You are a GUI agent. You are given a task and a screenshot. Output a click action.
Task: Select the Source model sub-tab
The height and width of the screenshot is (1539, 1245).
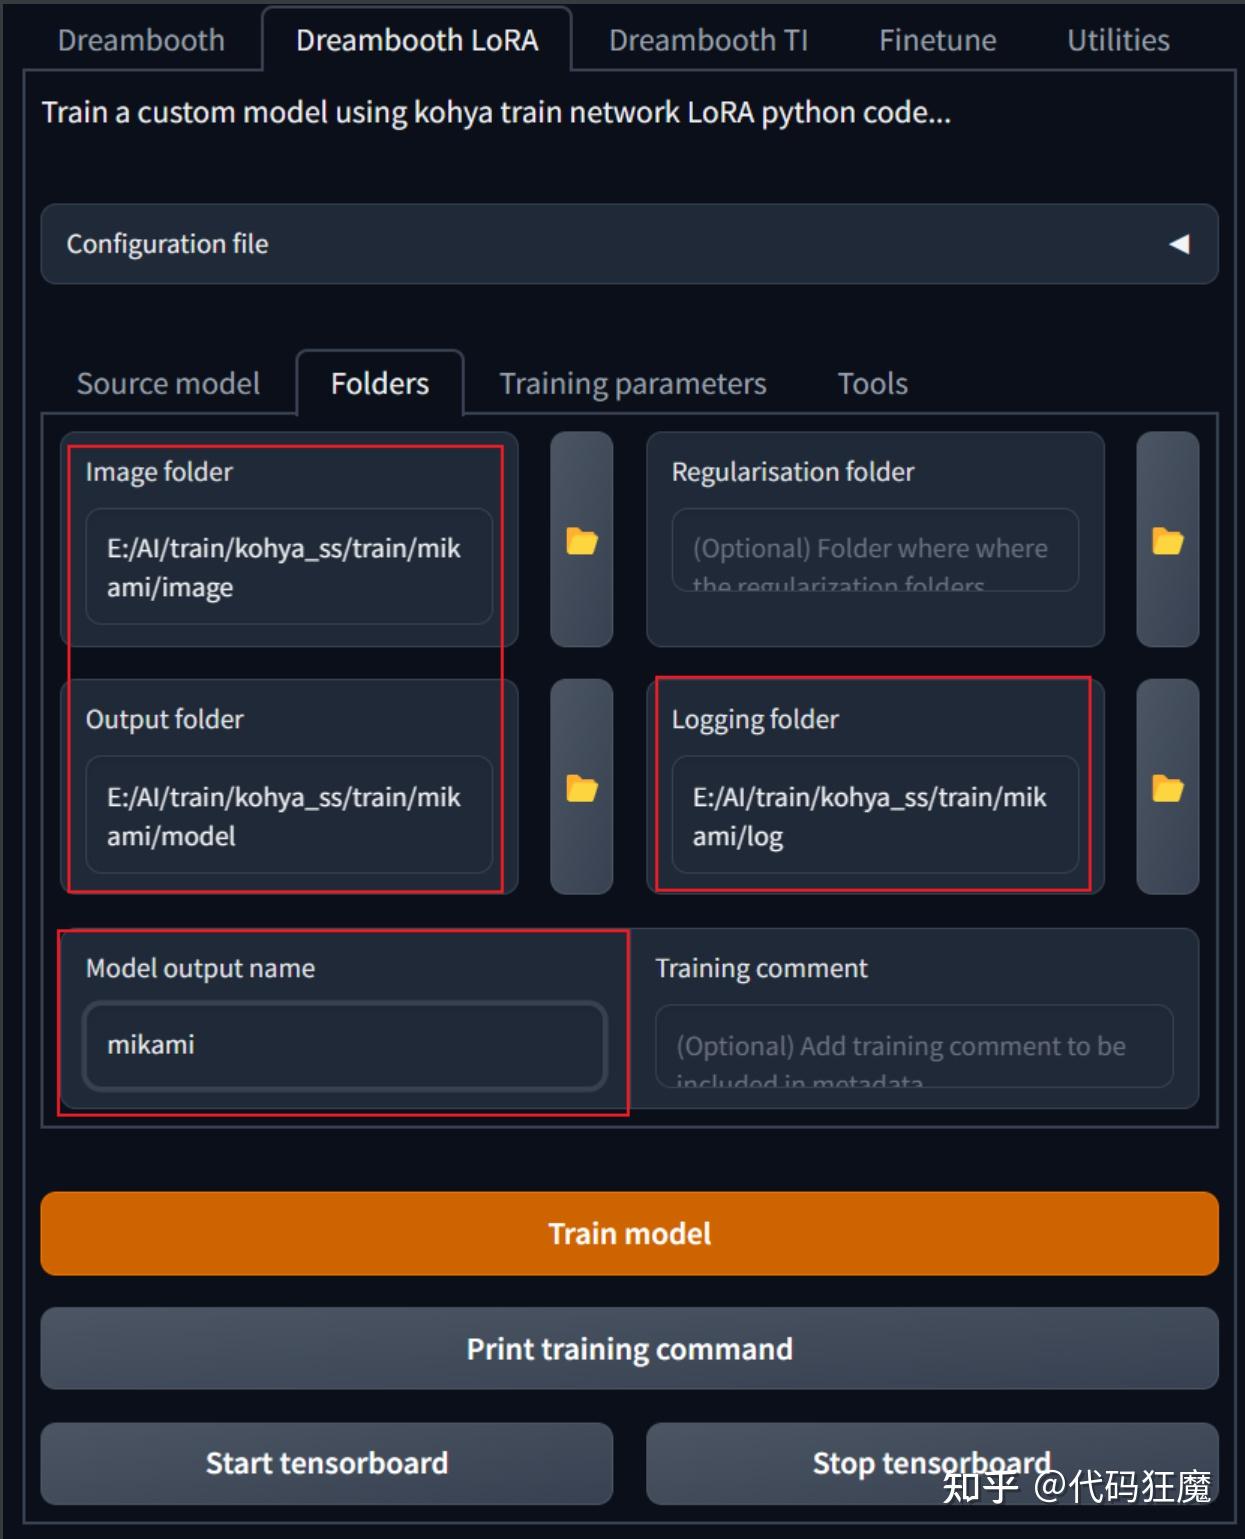point(168,384)
